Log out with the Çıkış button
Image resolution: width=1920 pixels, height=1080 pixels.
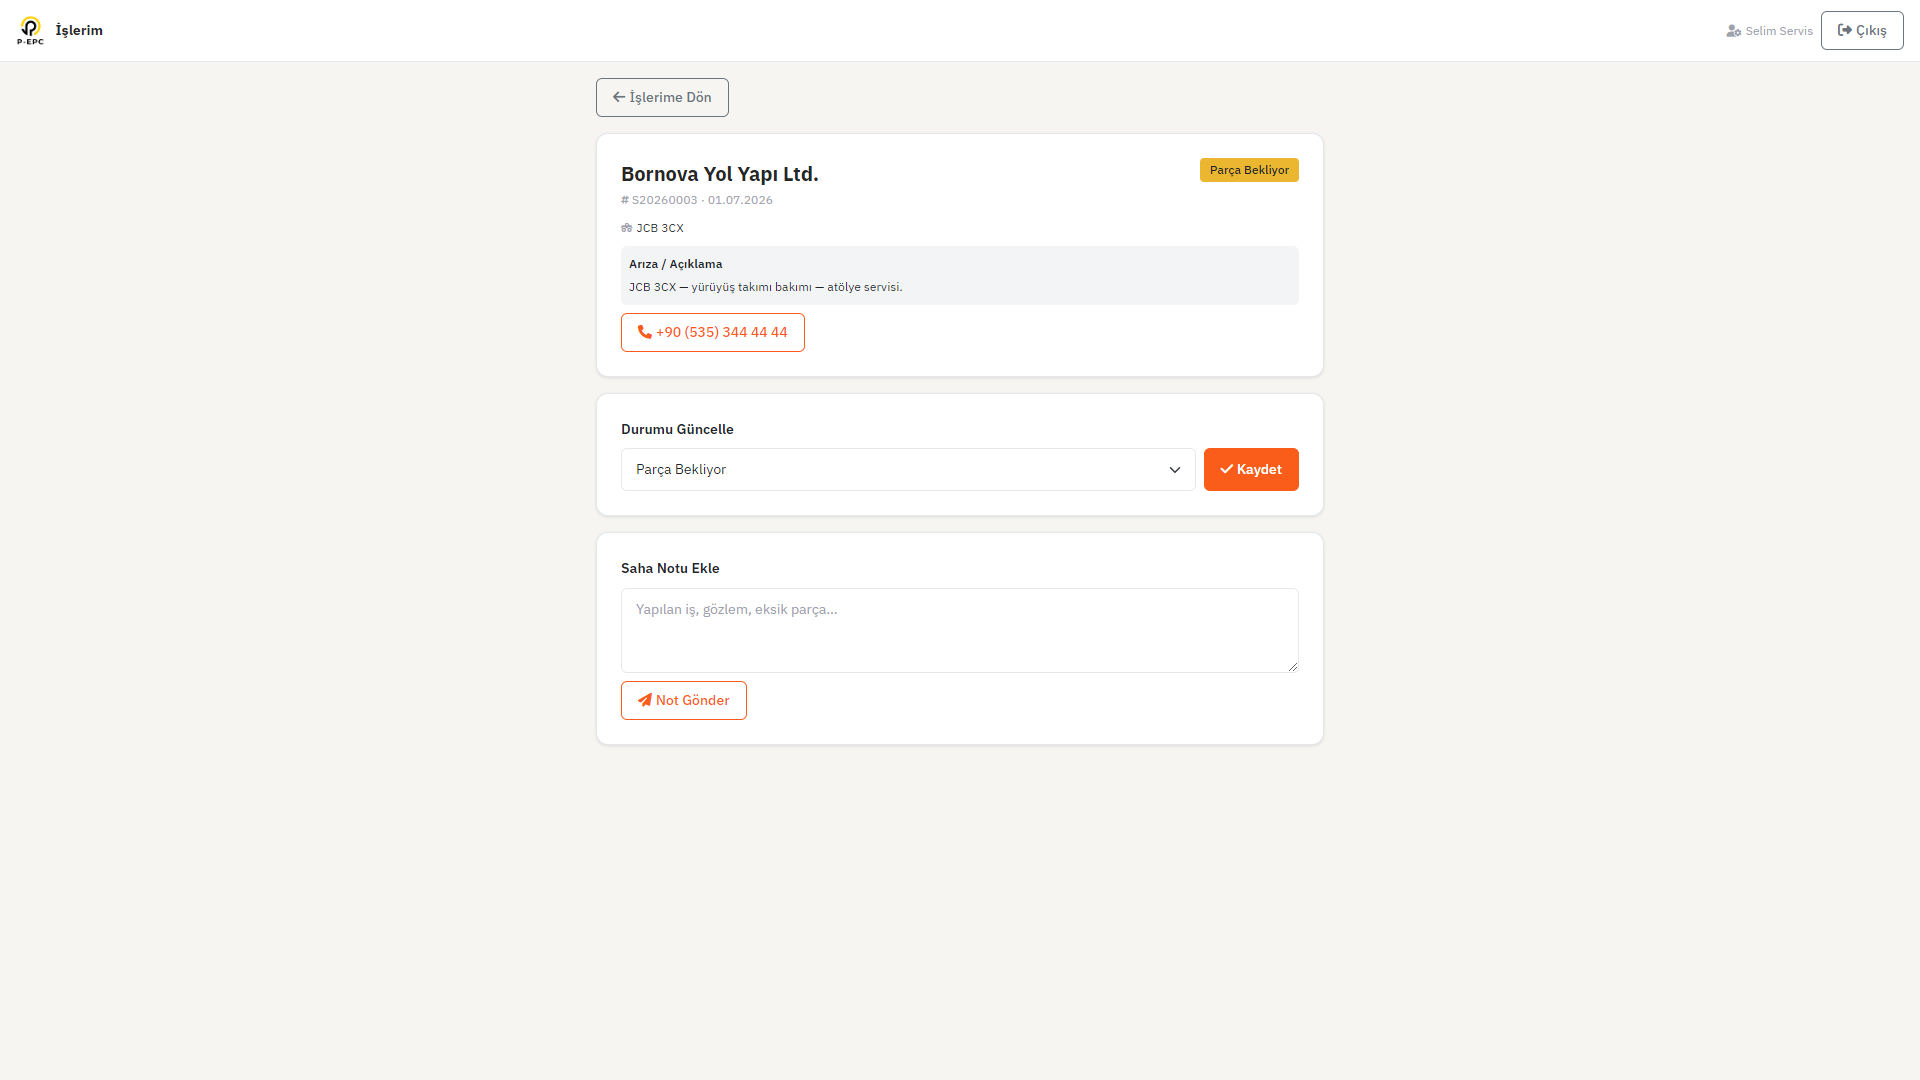pyautogui.click(x=1862, y=30)
